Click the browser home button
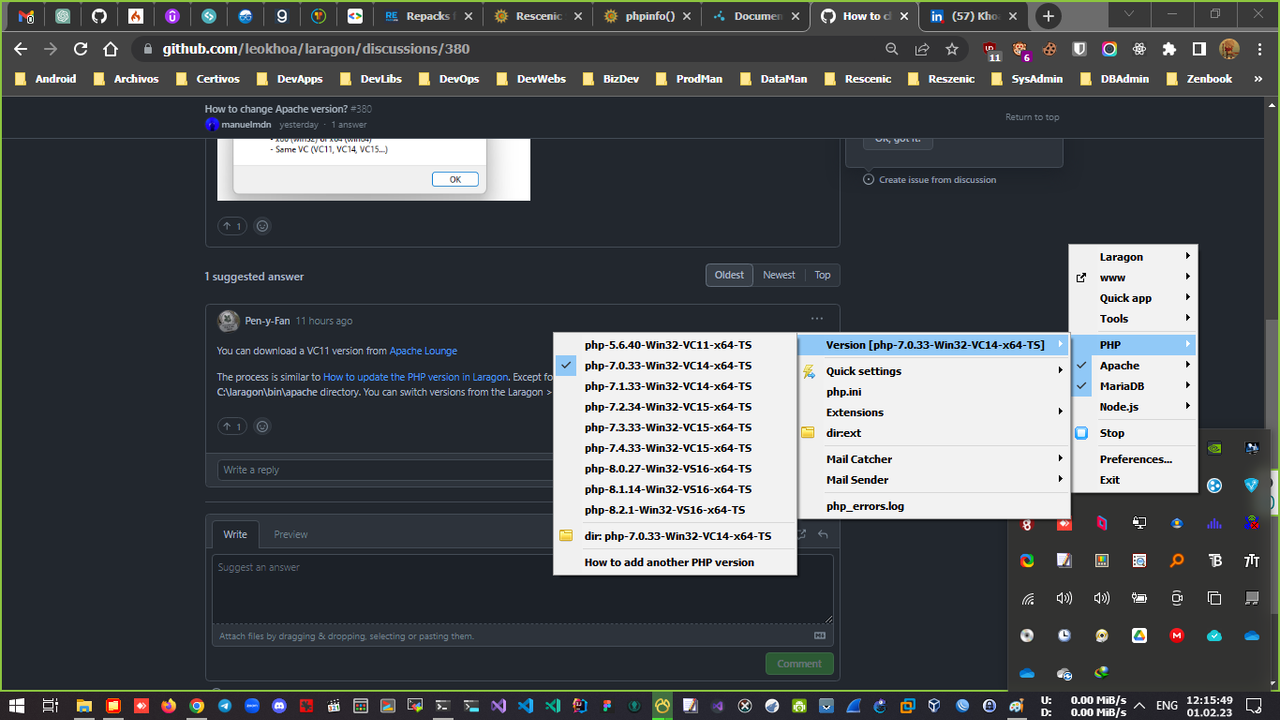Screen dimensions: 1280x720 tap(112, 49)
